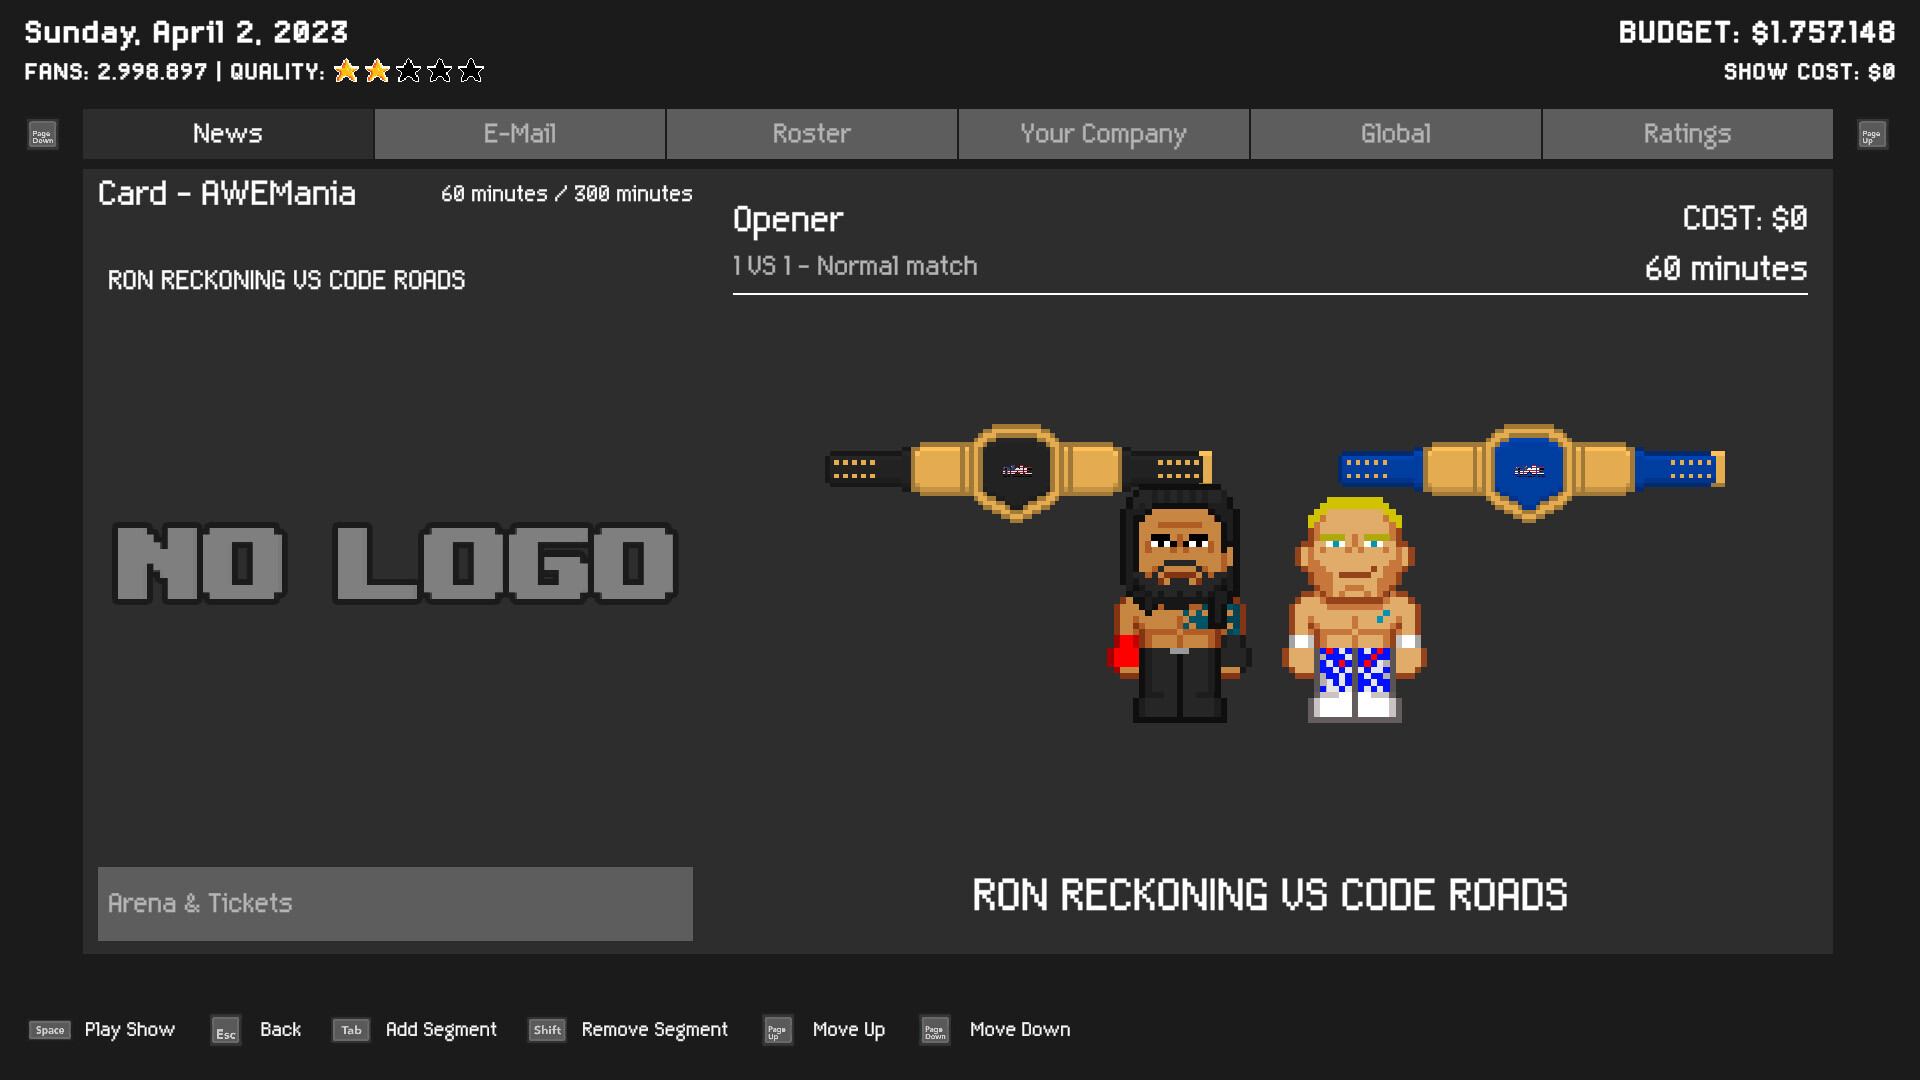Open Arena & Tickets settings
This screenshot has width=1920, height=1080.
click(x=395, y=903)
